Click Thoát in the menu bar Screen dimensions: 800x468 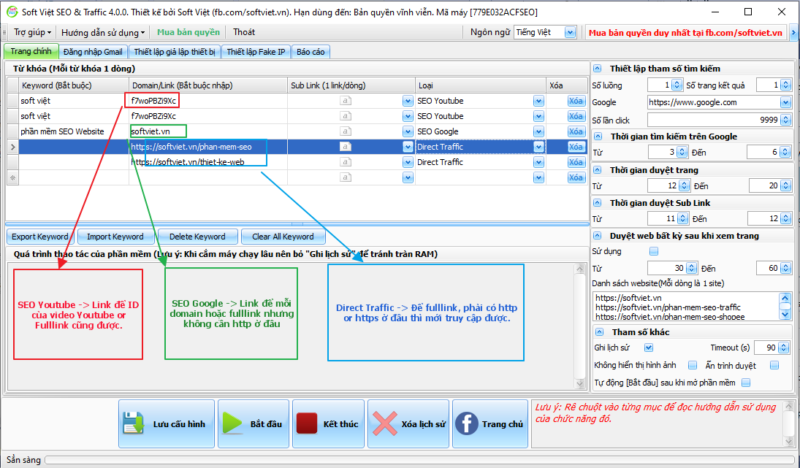tap(244, 32)
